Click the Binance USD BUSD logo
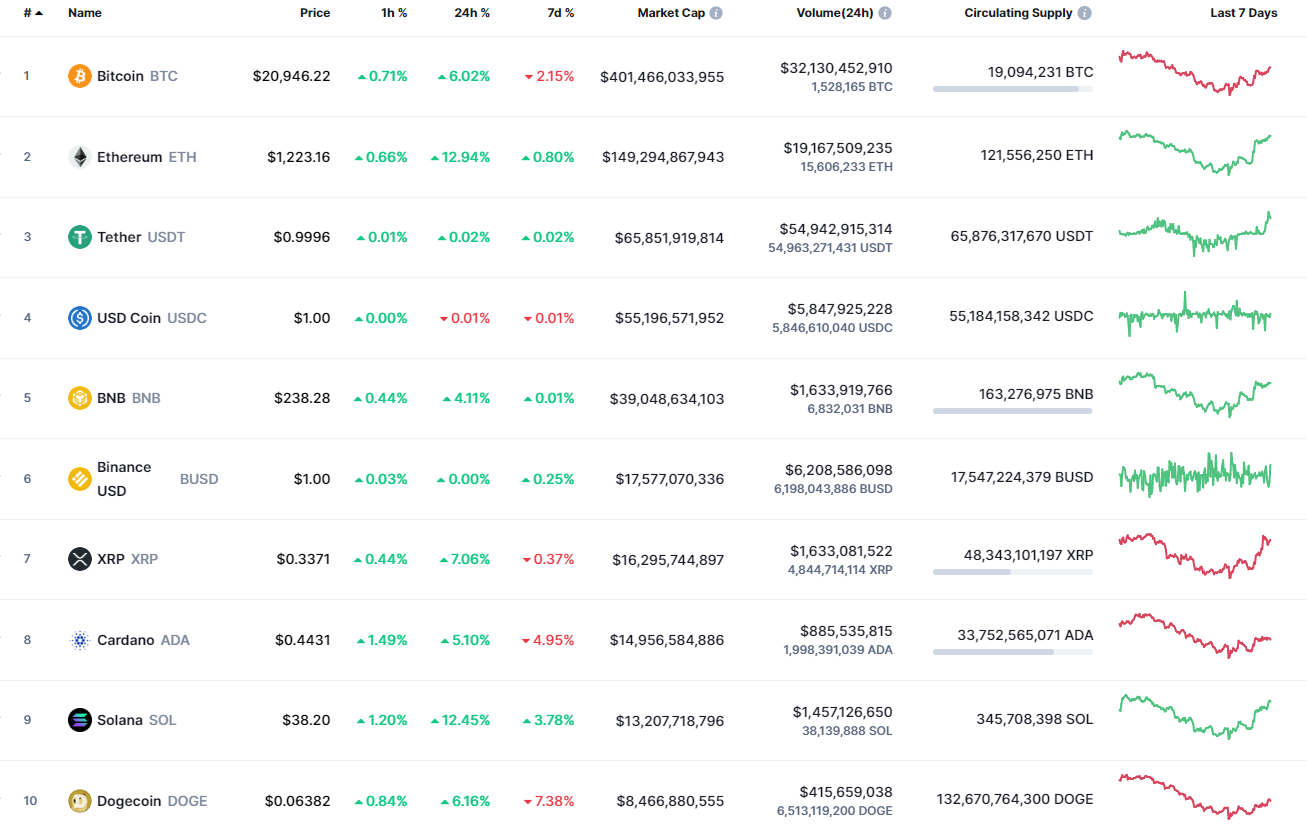 coord(79,478)
